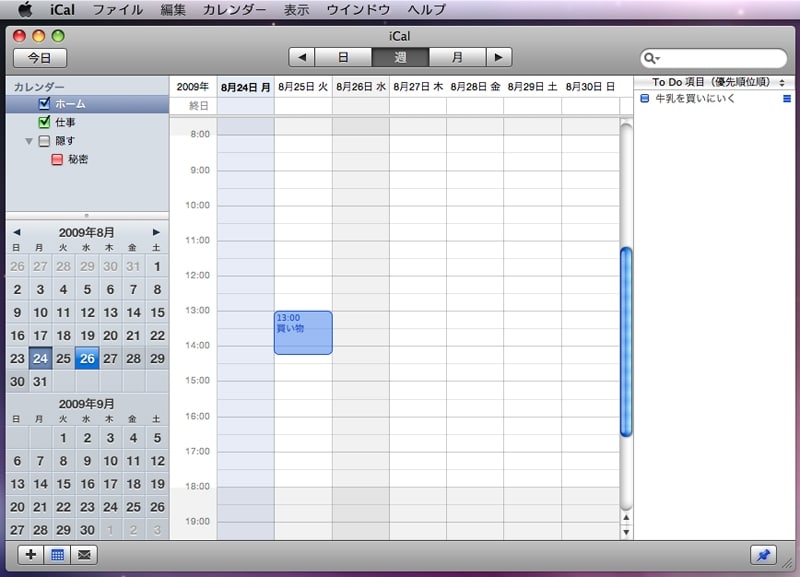Screen dimensions: 800x577
Task: Click the 8月27日 木 column header
Action: 418,87
